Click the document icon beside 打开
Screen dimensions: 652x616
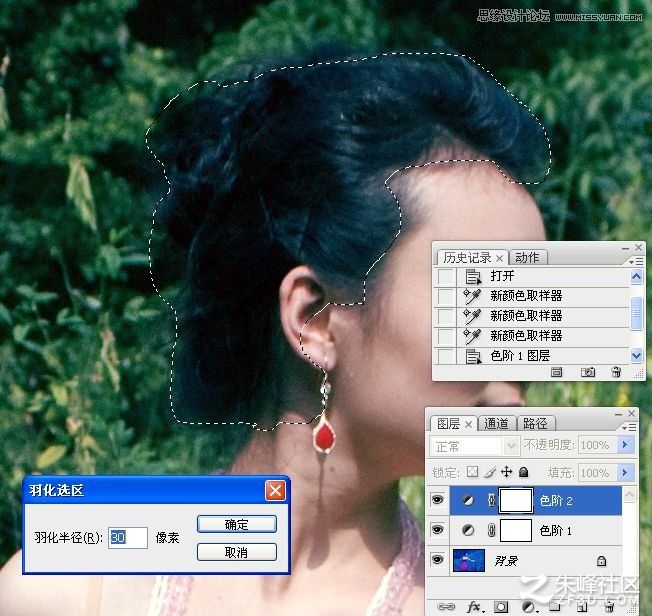473,276
